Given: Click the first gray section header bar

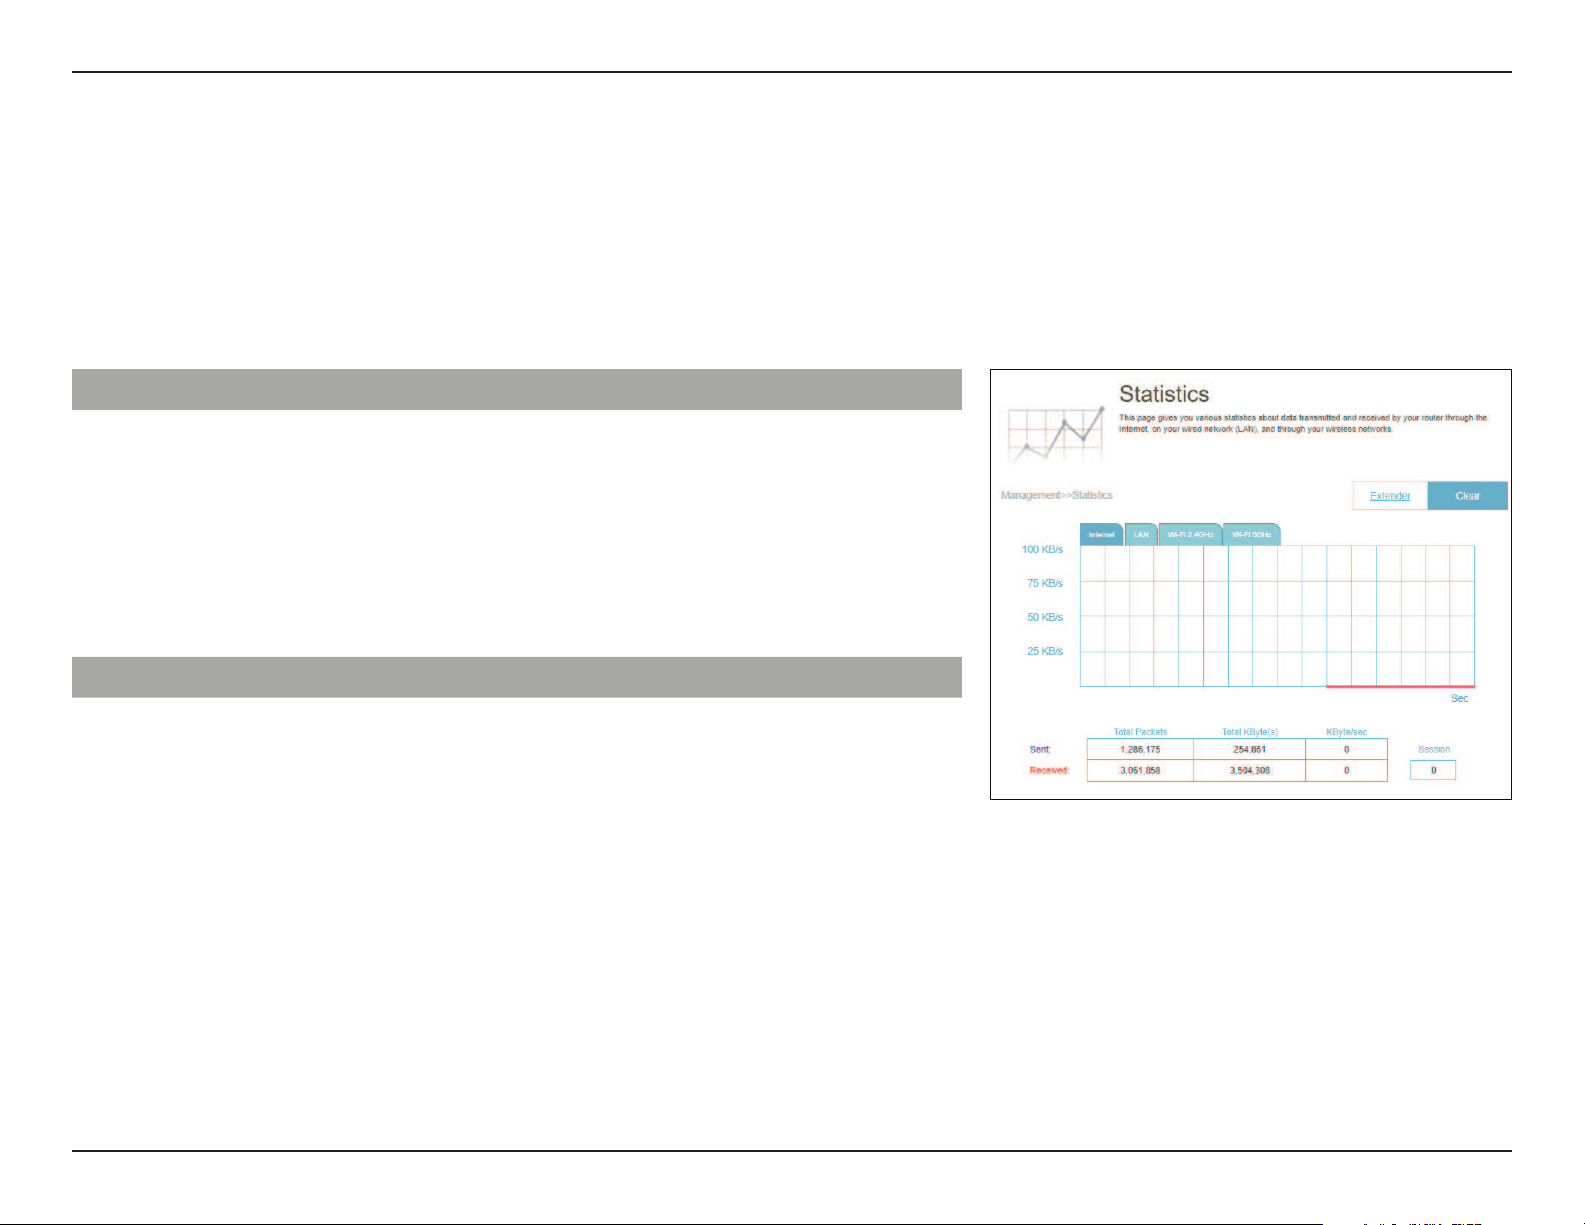Looking at the screenshot, I should [x=517, y=389].
